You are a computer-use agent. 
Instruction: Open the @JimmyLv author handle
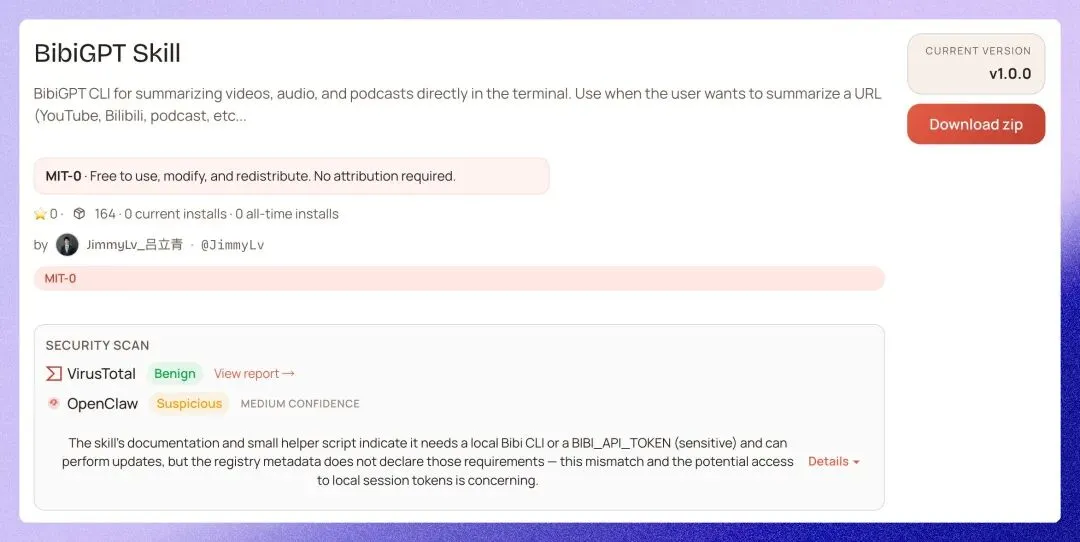pos(232,244)
